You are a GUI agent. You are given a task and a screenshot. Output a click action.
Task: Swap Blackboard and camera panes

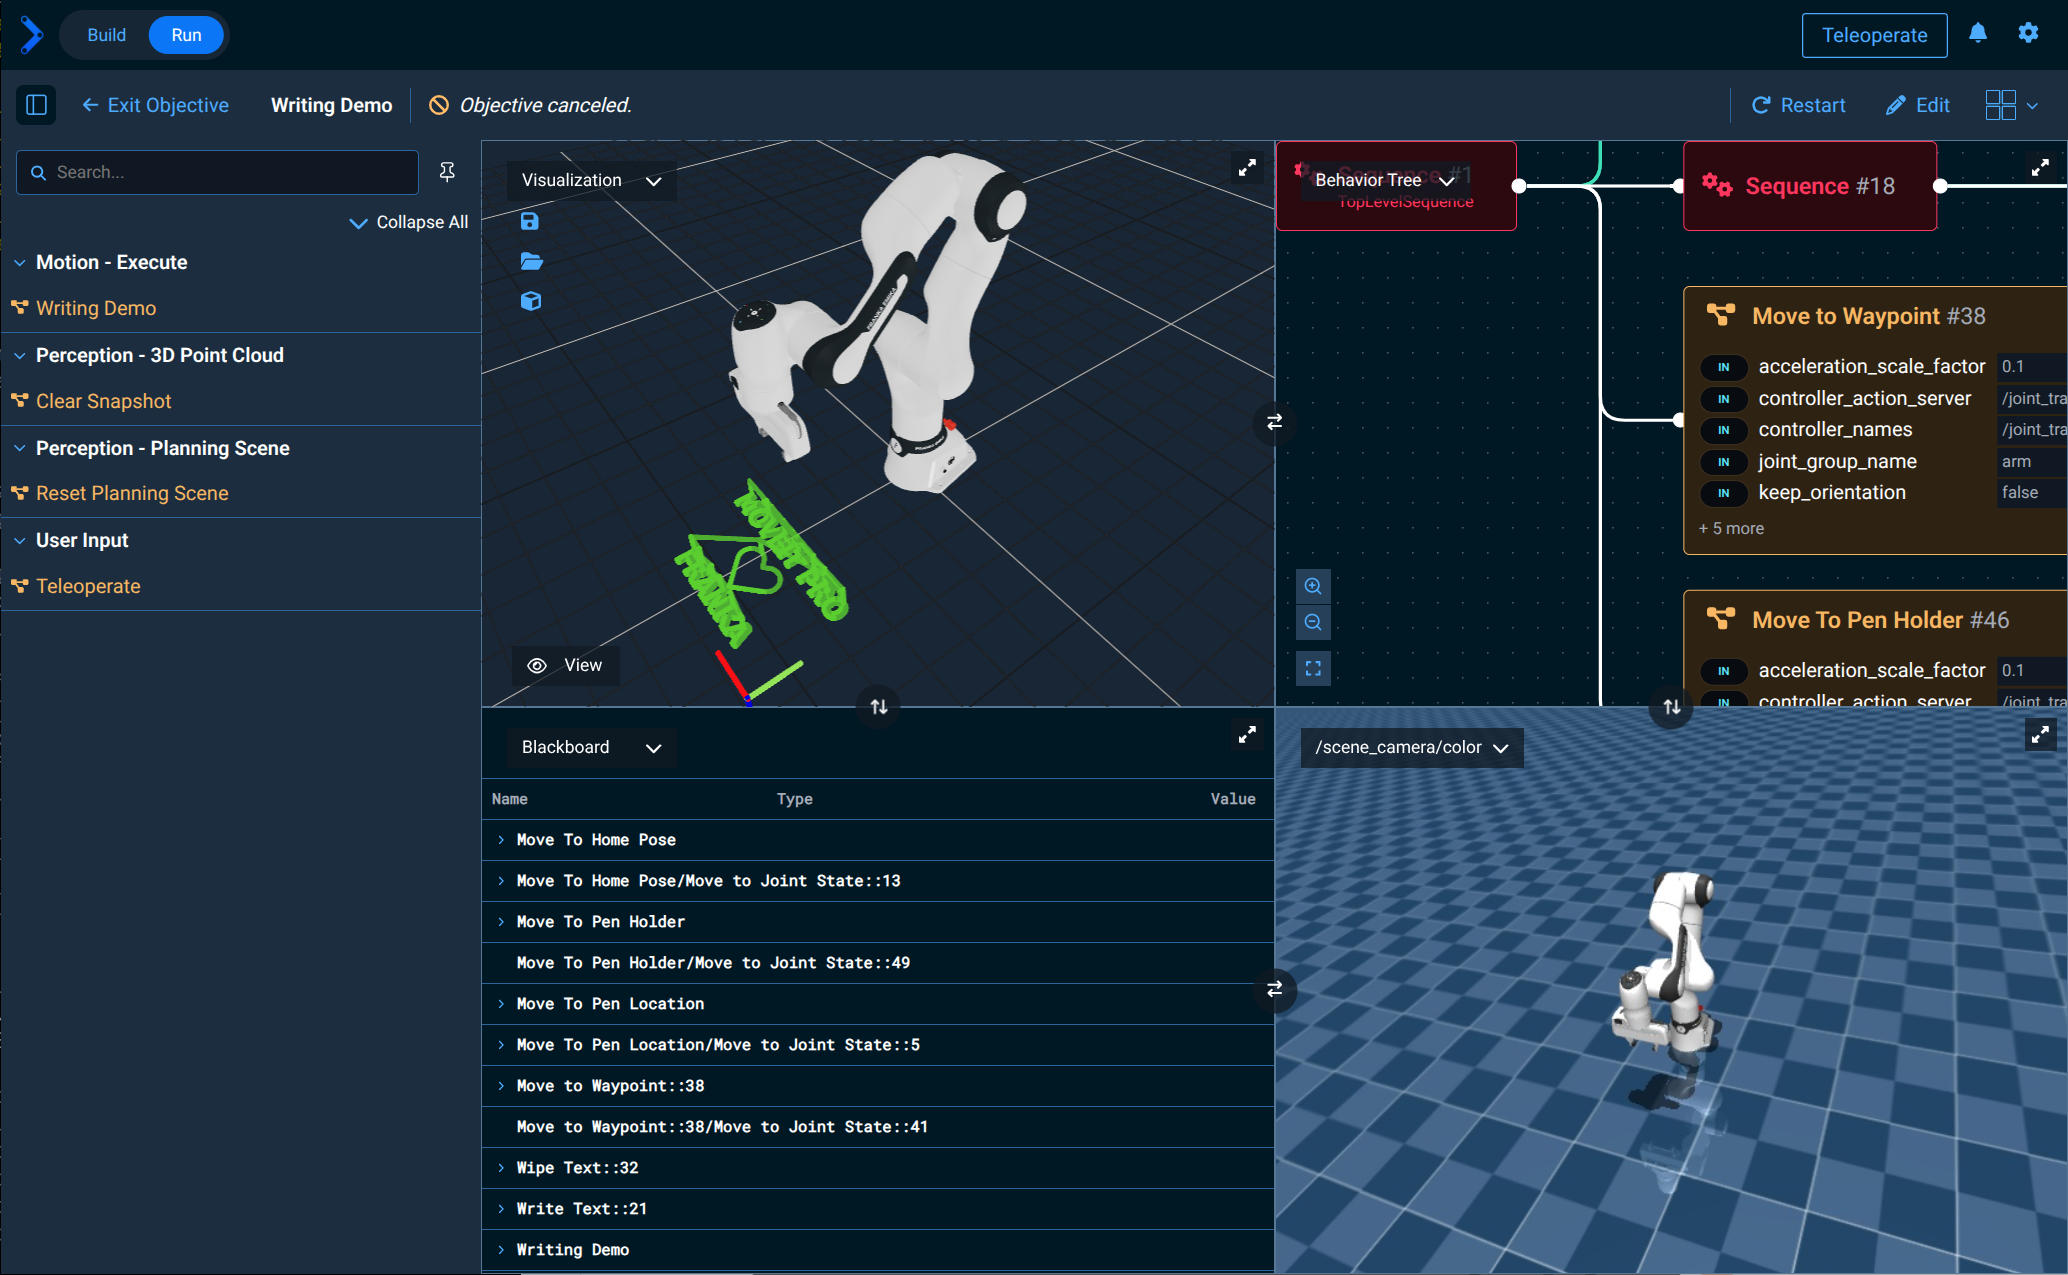click(x=1274, y=989)
